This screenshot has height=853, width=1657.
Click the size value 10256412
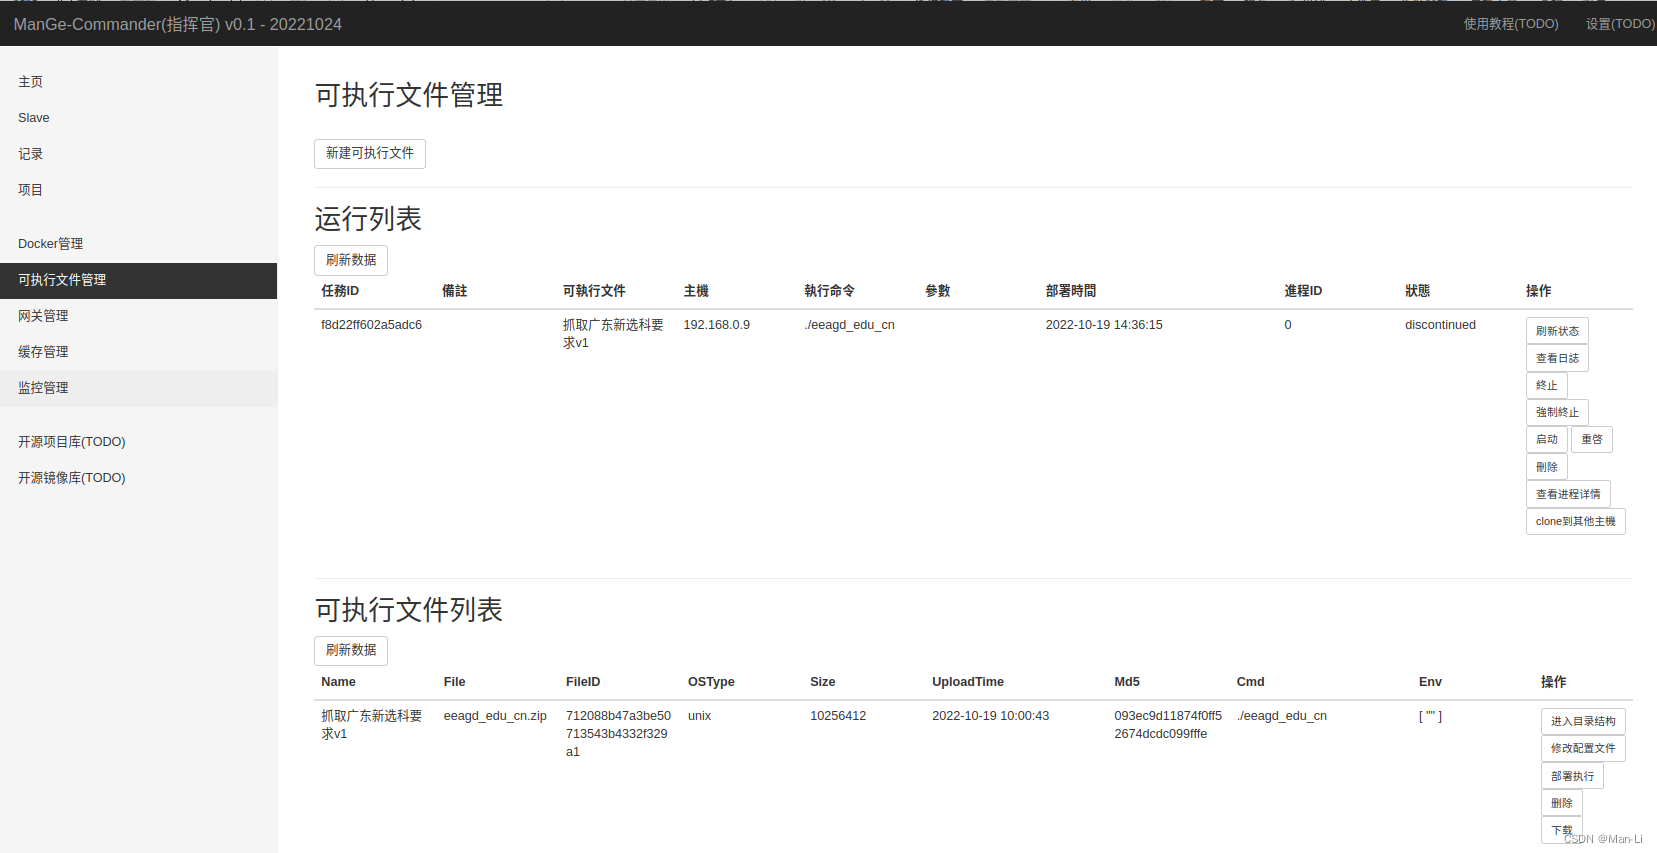pos(838,716)
